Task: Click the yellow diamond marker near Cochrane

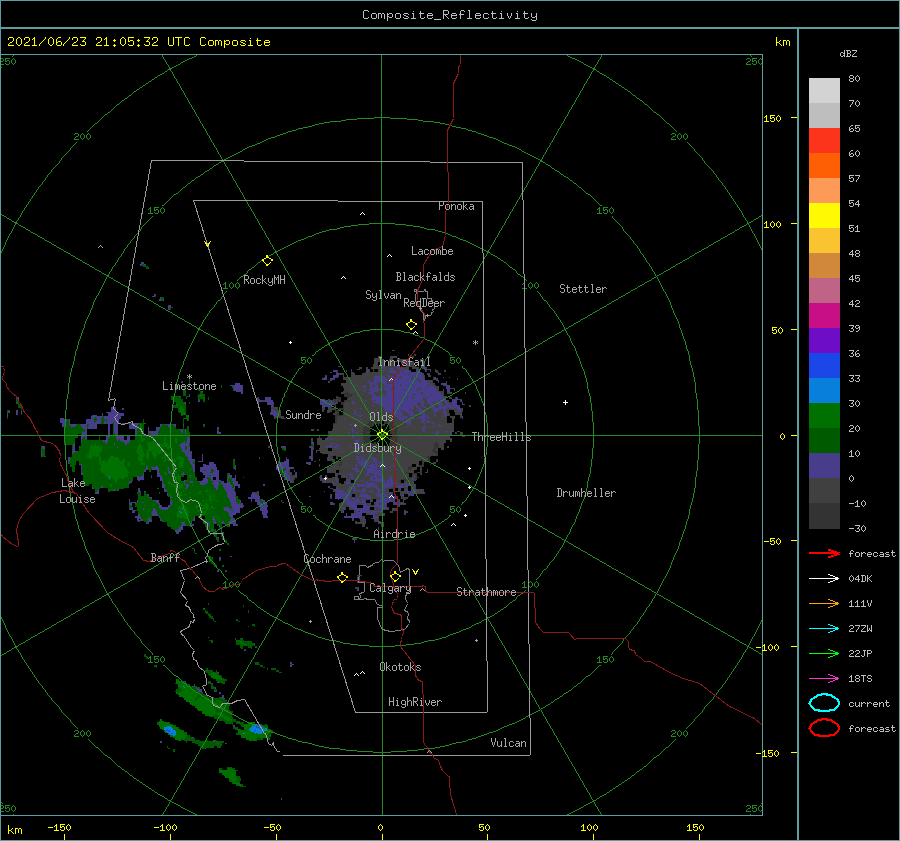Action: [x=342, y=577]
